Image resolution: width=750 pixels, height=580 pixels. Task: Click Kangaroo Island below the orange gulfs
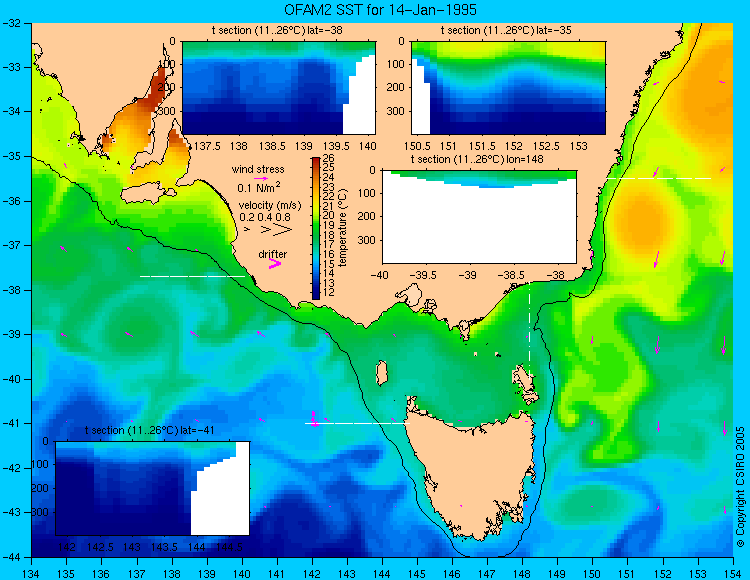pos(147,193)
